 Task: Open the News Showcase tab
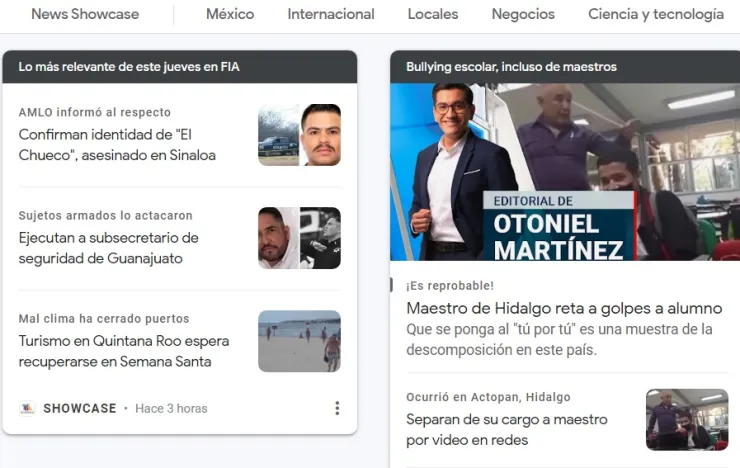[x=85, y=14]
